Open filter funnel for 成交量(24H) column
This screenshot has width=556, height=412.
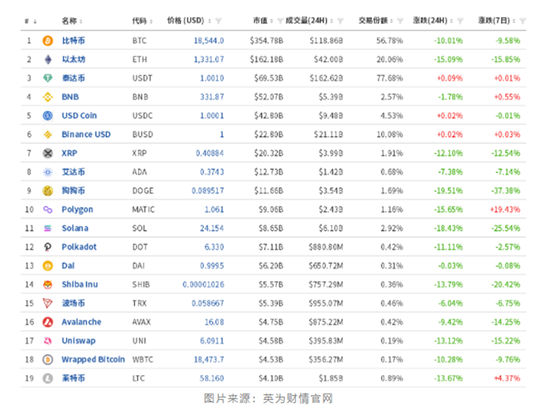(x=340, y=21)
